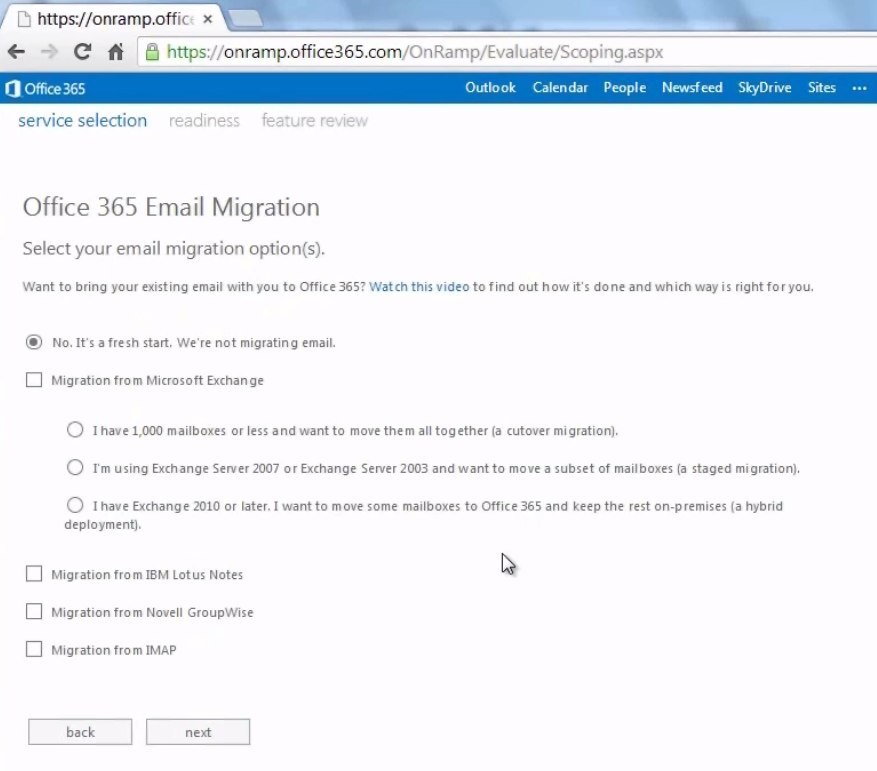877x771 pixels.
Task: Click the browser Forward arrow
Action: [x=49, y=52]
